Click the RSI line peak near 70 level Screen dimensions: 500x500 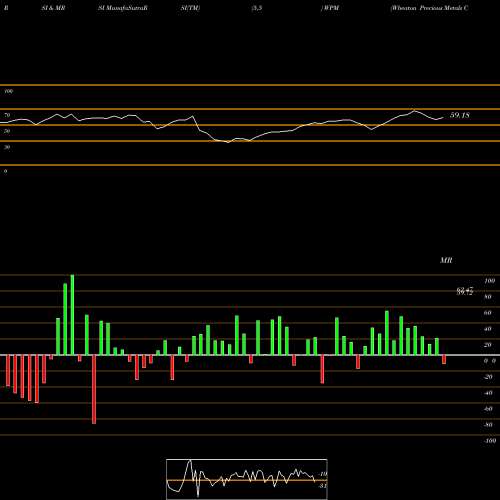(414, 111)
